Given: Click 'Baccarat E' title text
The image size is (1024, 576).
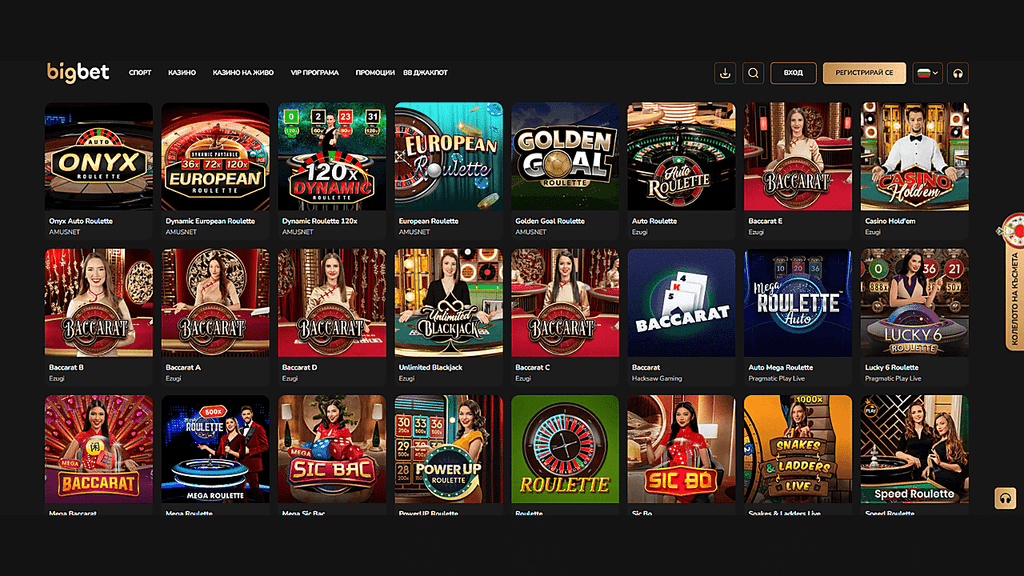Looking at the screenshot, I should 765,221.
